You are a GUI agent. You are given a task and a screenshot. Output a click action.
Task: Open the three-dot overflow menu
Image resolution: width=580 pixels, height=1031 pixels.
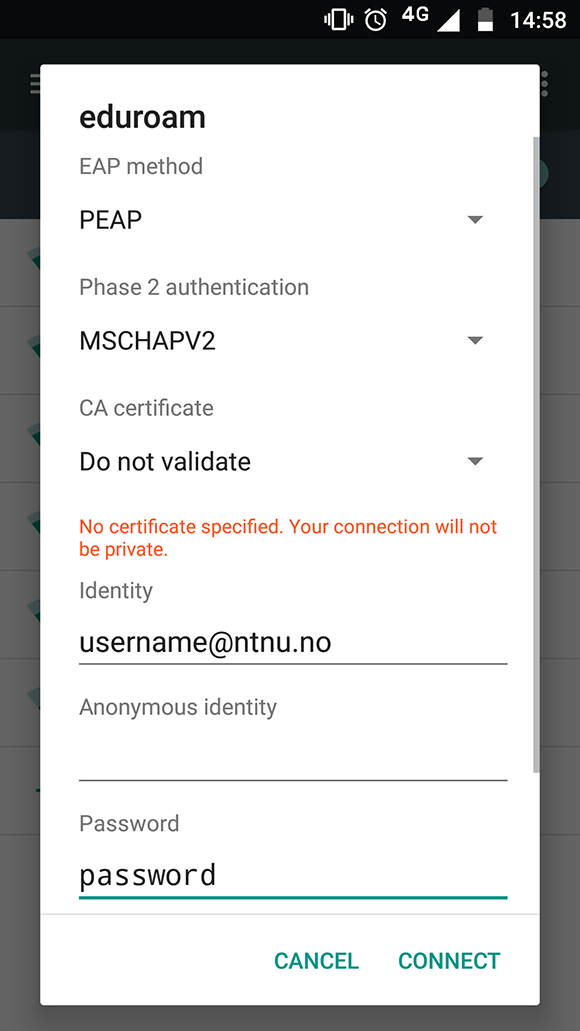click(x=544, y=84)
